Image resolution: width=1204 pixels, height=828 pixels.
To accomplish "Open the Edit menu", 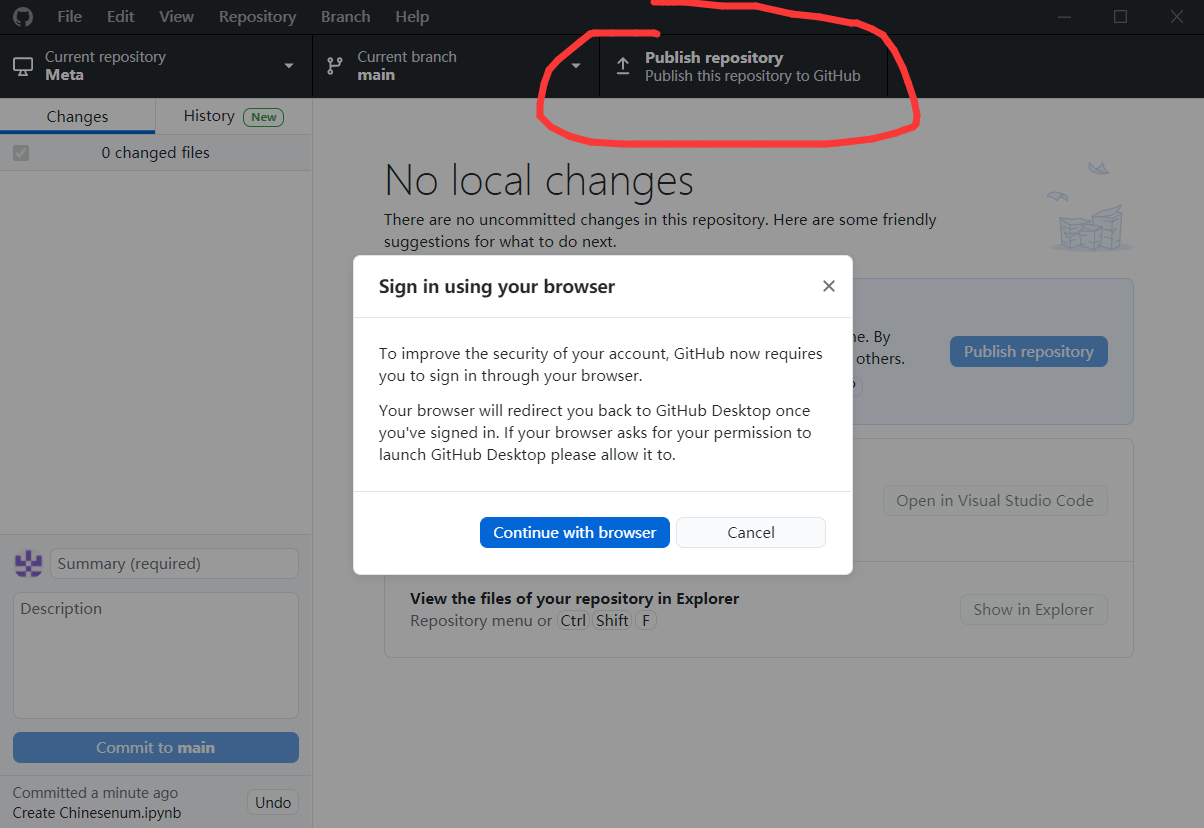I will 121,17.
